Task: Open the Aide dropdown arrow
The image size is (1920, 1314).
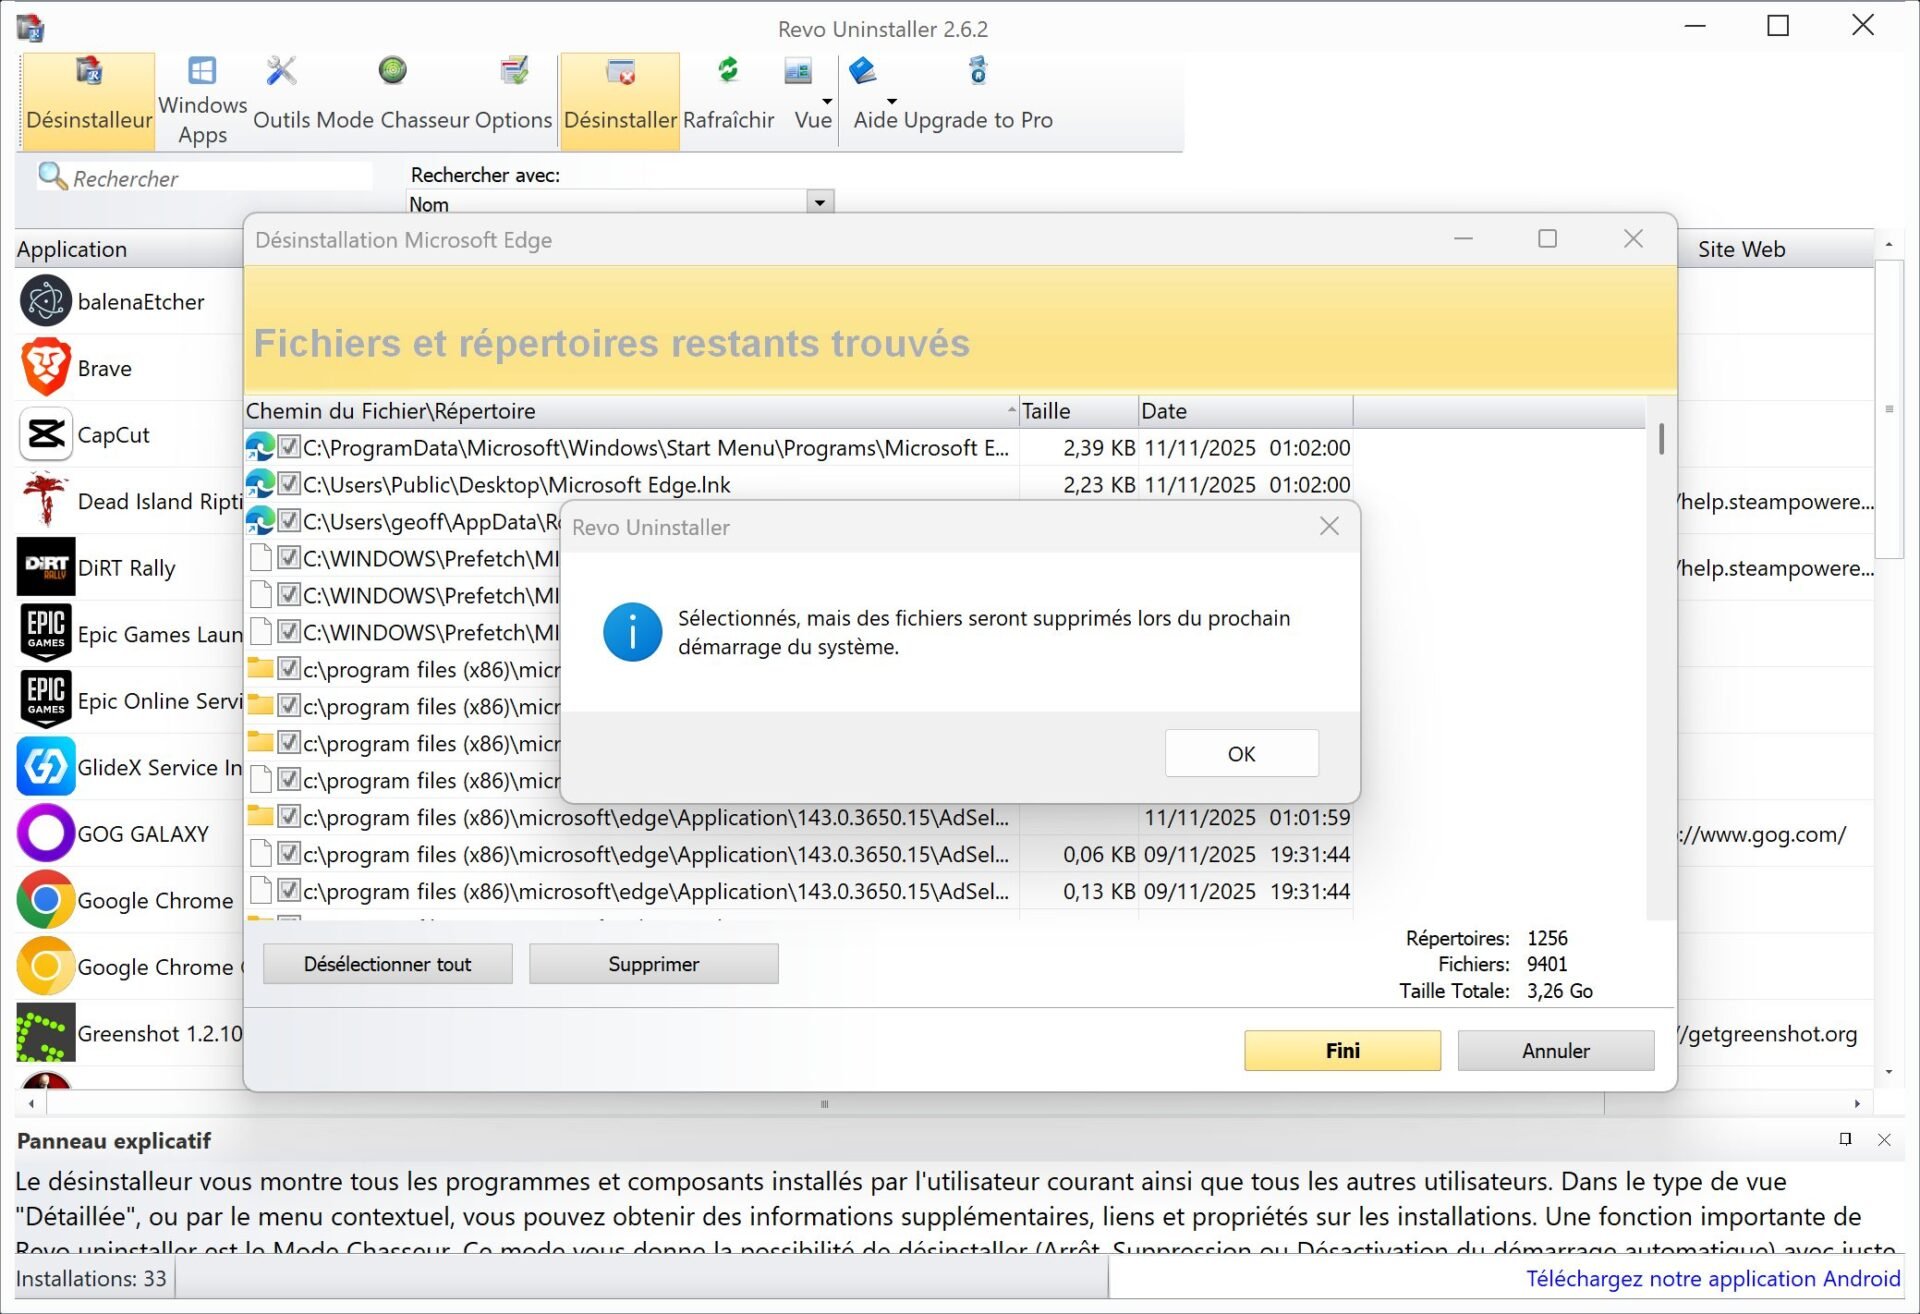Action: [x=890, y=100]
